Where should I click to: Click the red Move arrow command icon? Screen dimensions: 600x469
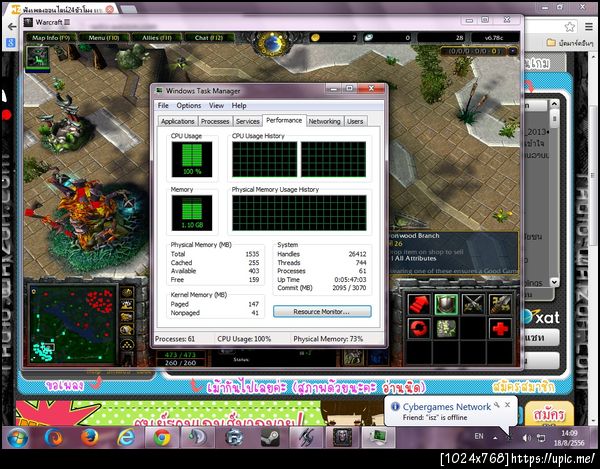click(419, 305)
